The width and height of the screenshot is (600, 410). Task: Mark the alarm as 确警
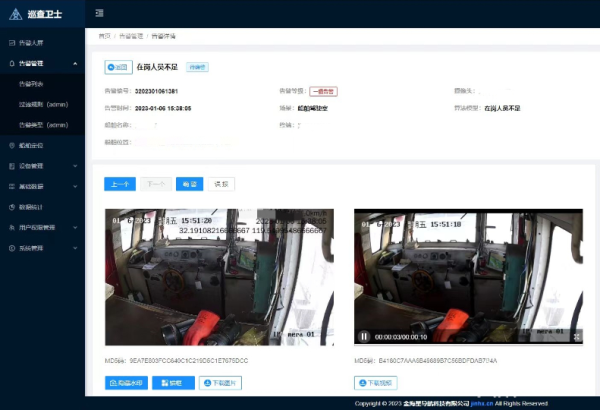click(188, 184)
